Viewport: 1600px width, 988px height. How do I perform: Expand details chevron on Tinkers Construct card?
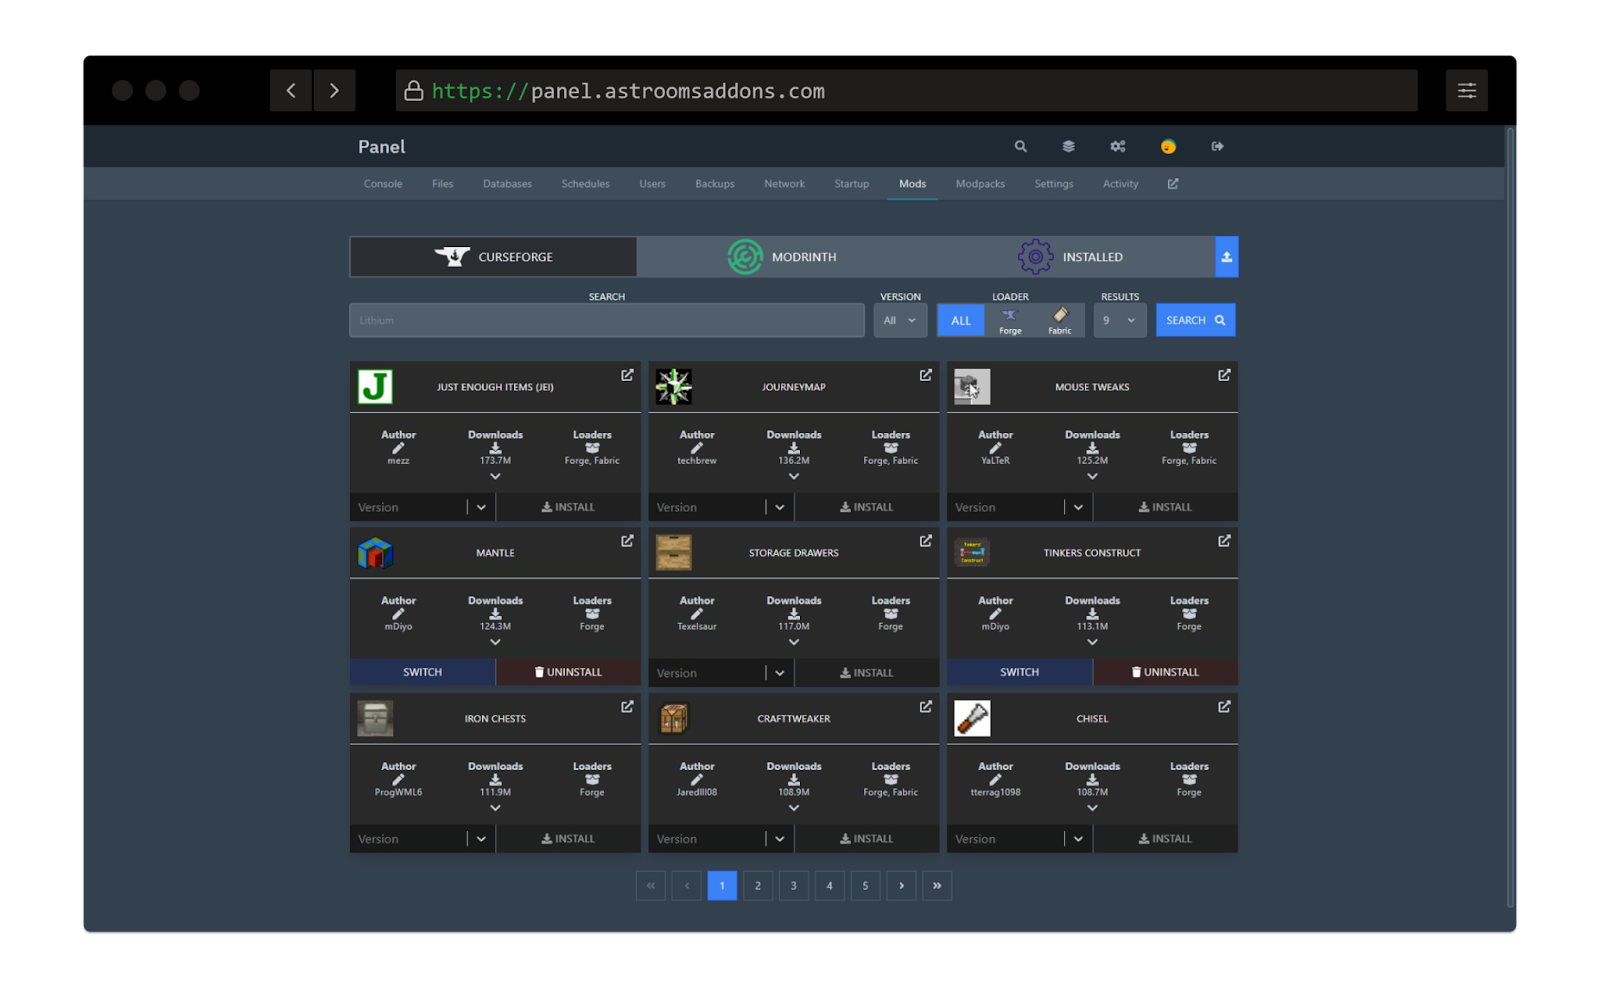(x=1092, y=642)
